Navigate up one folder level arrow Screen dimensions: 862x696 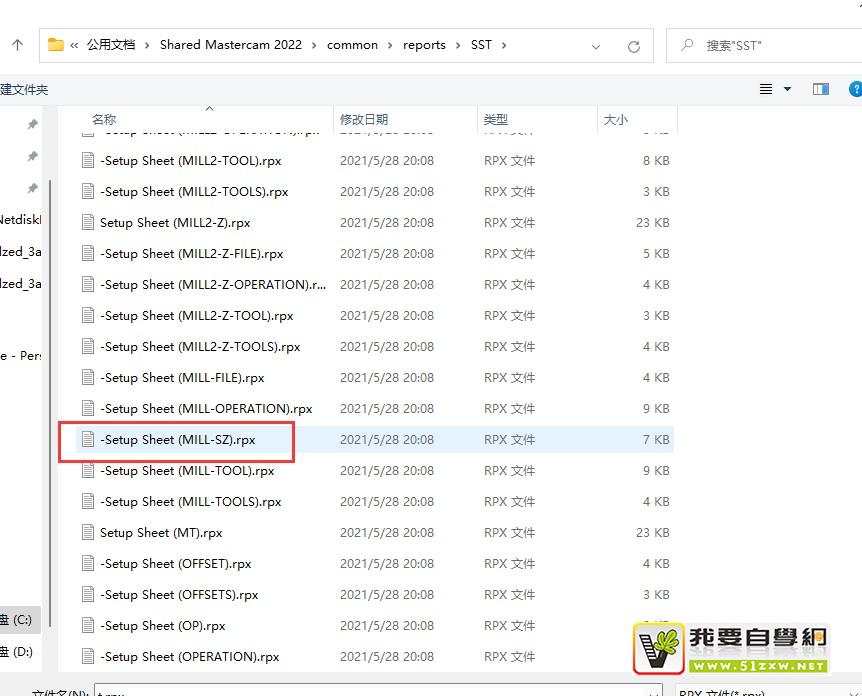click(17, 45)
